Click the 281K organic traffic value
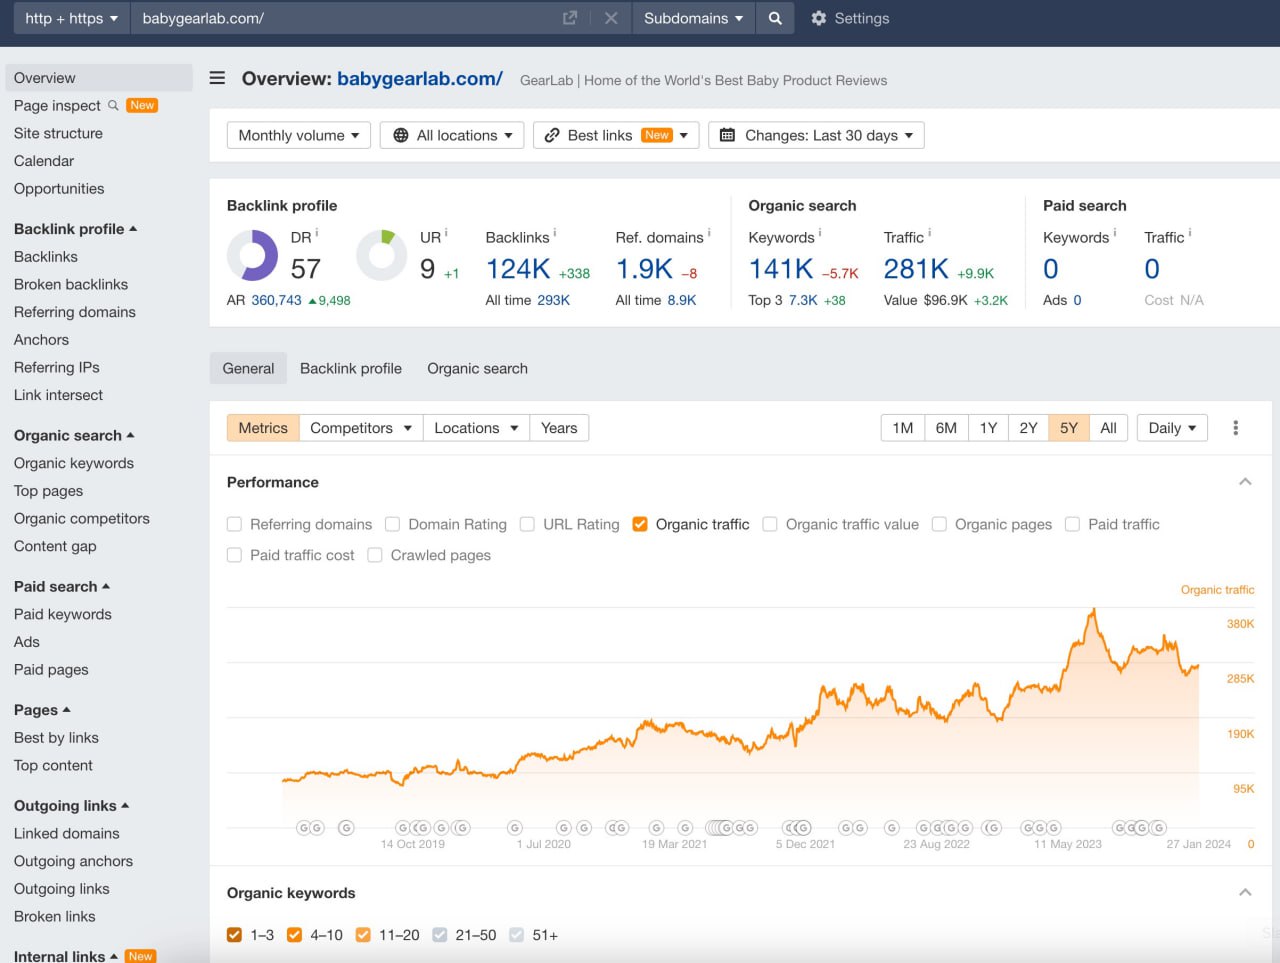Viewport: 1280px width, 963px height. pyautogui.click(x=916, y=269)
